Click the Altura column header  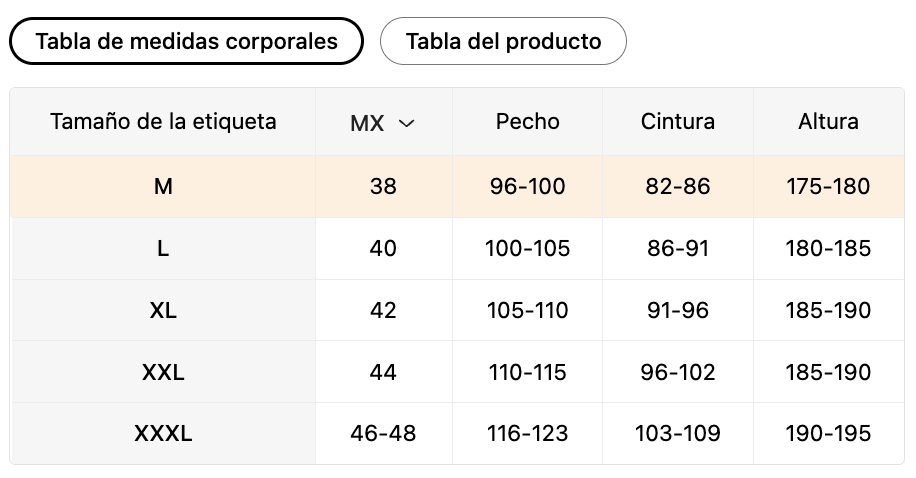pyautogui.click(x=828, y=122)
